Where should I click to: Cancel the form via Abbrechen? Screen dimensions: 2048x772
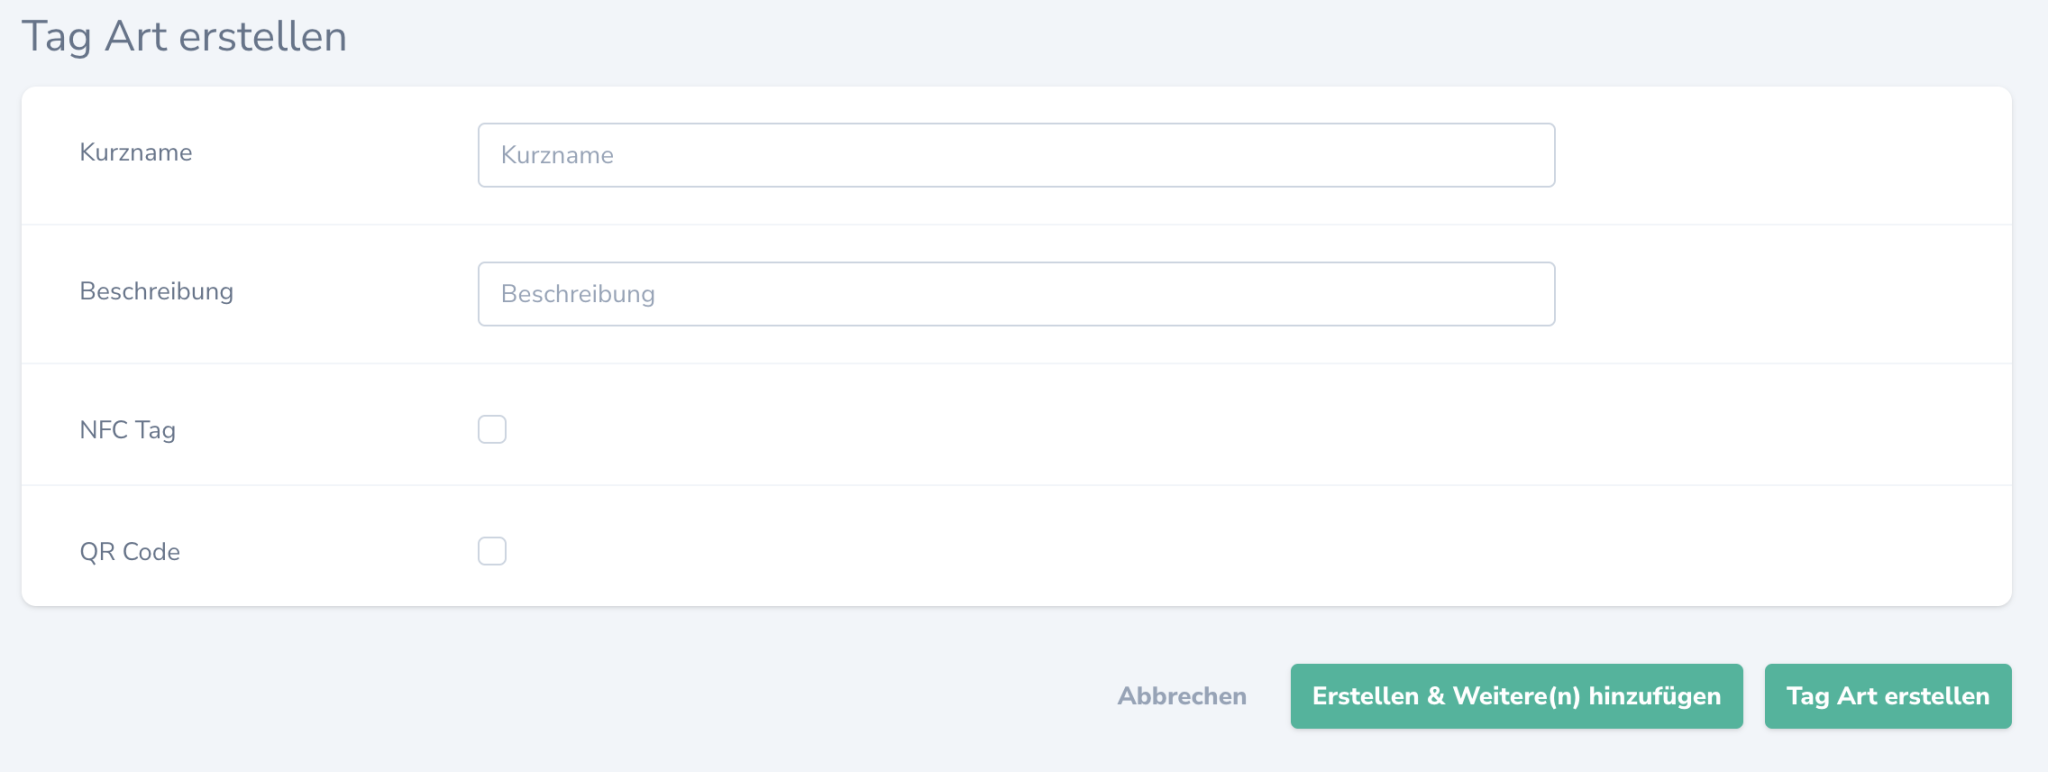coord(1181,696)
